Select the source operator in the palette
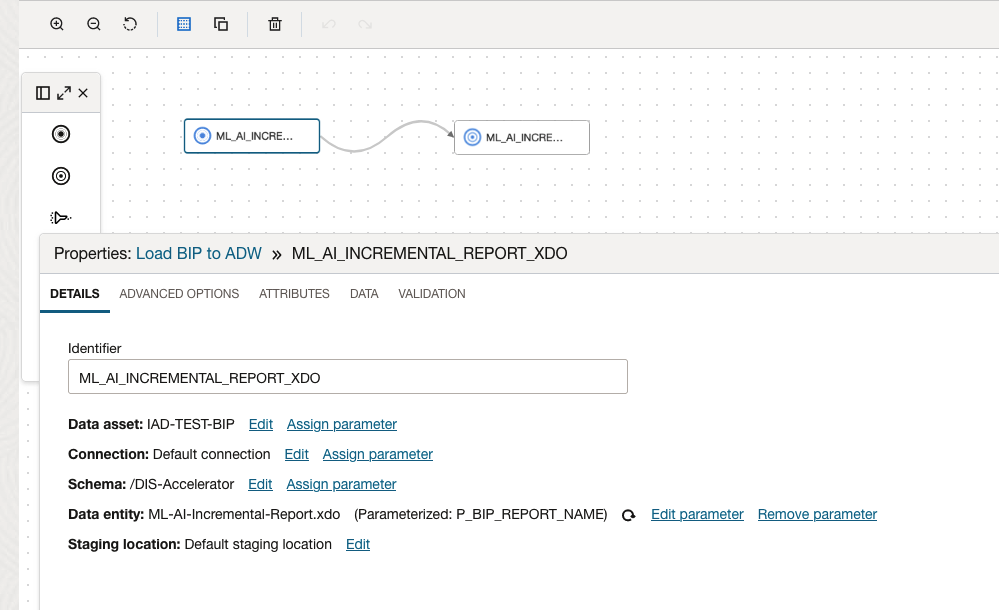 pyautogui.click(x=61, y=133)
